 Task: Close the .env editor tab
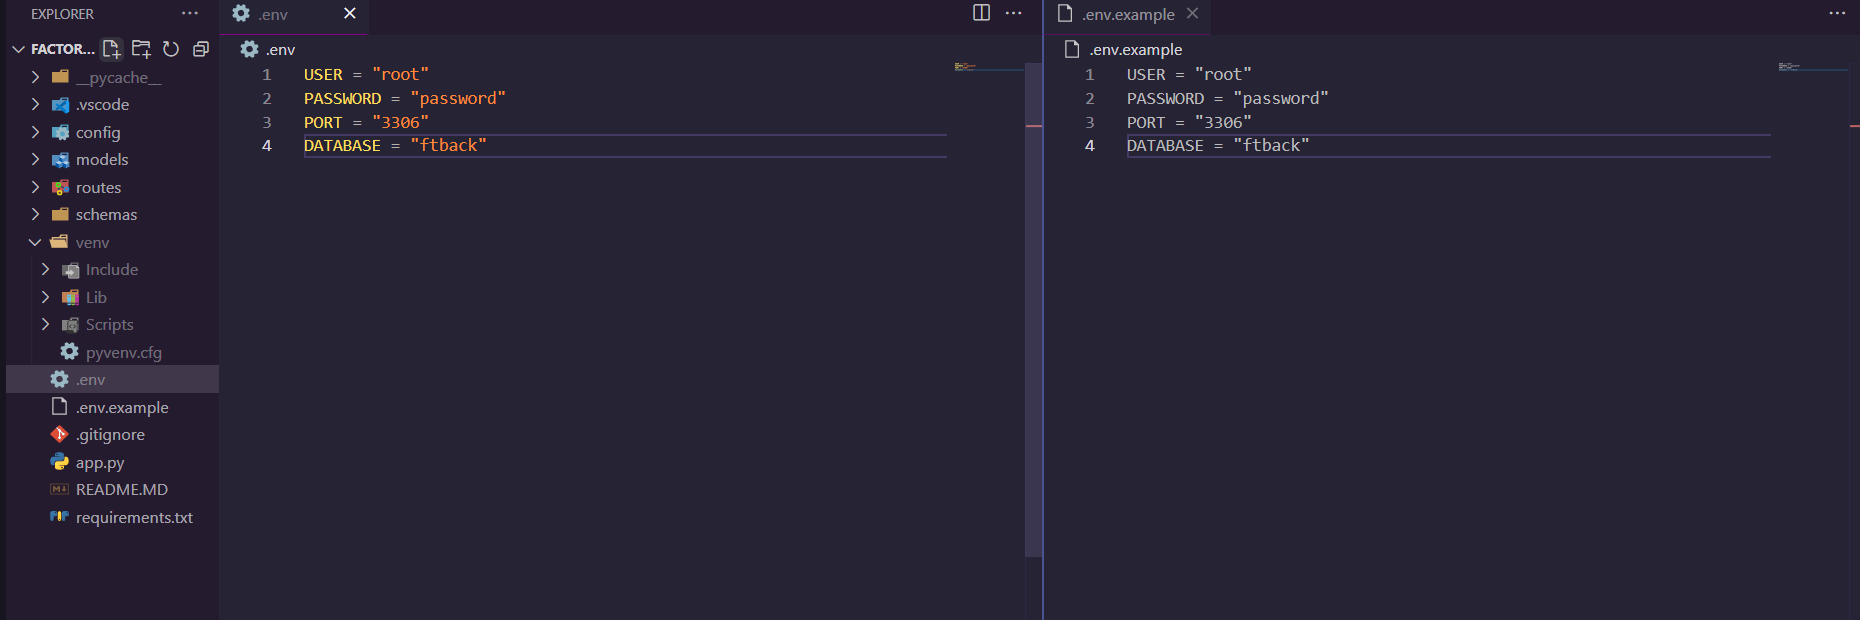pos(349,13)
